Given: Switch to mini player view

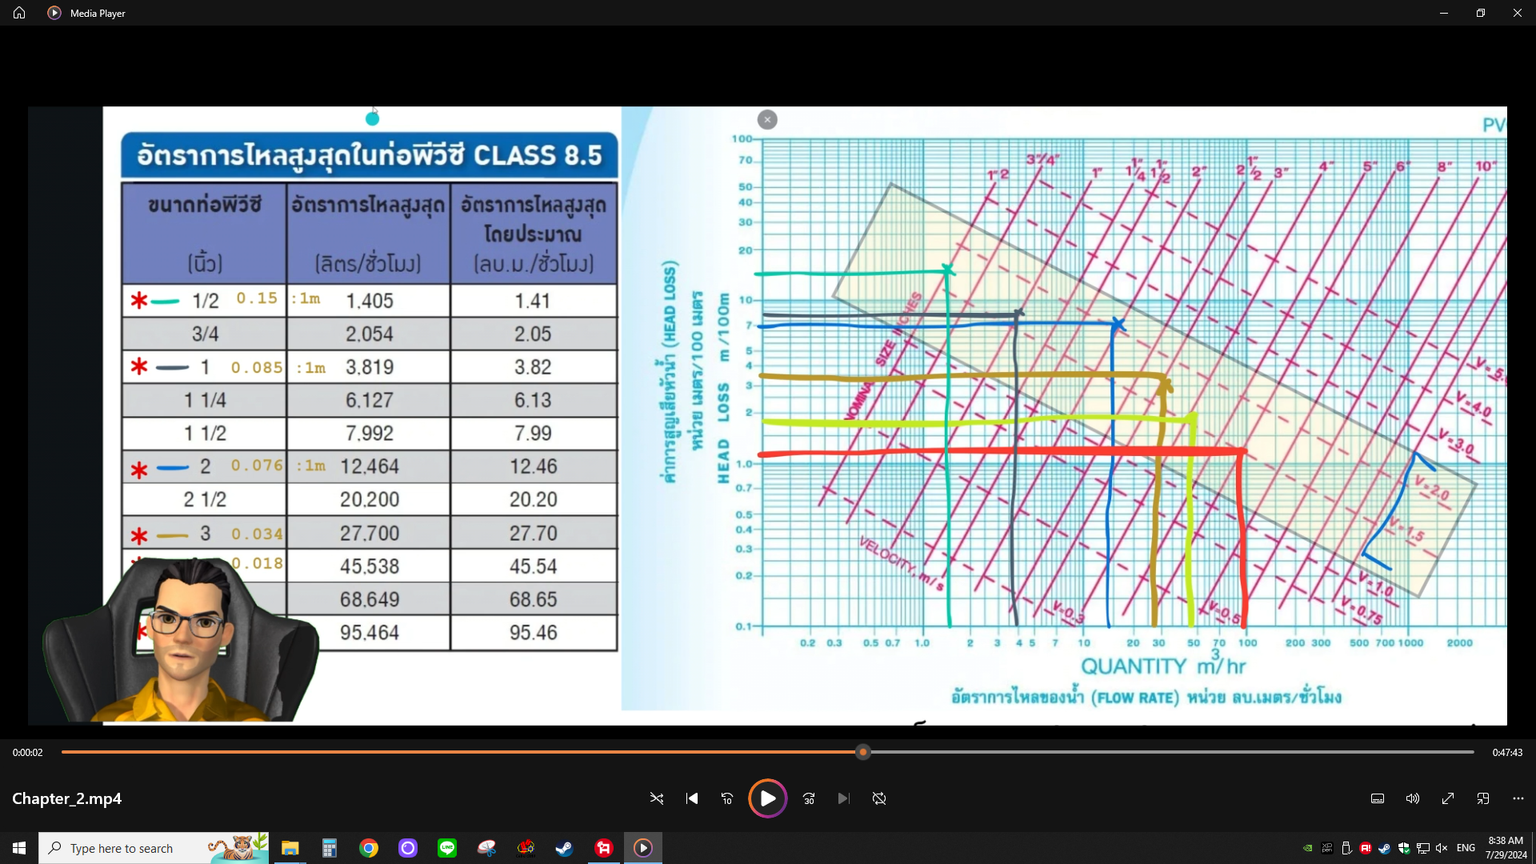Looking at the screenshot, I should 1483,799.
